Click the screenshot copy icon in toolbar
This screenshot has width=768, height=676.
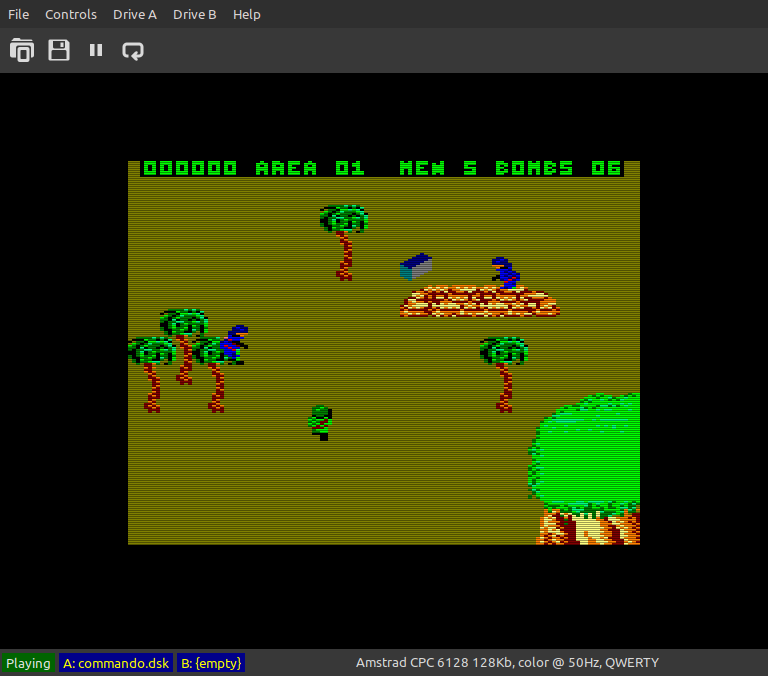(x=22, y=50)
